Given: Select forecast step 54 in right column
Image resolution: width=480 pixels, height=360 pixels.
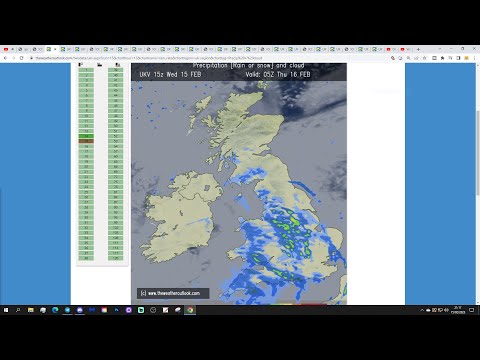Looking at the screenshot, I should click(x=116, y=146).
